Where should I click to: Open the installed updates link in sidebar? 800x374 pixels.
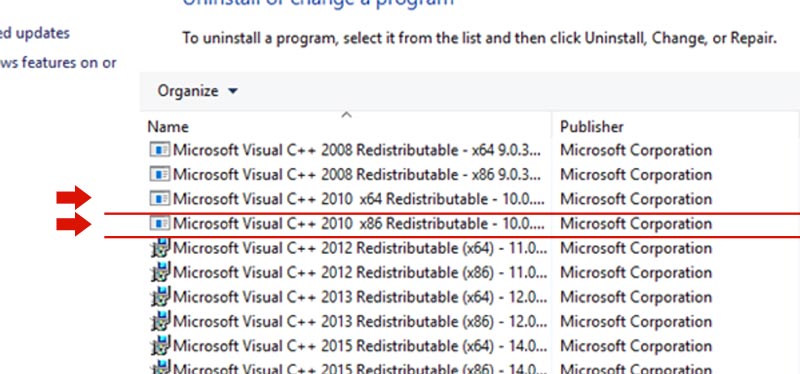(35, 33)
